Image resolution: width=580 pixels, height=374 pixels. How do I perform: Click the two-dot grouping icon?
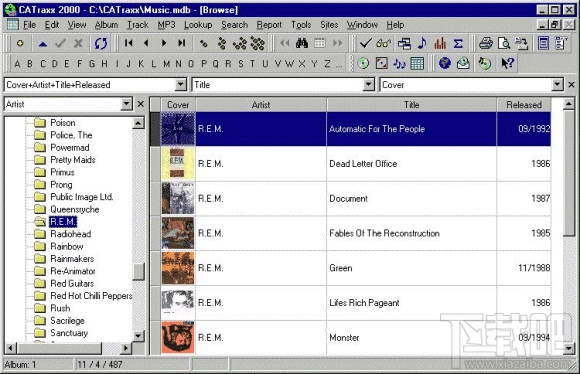tap(203, 44)
